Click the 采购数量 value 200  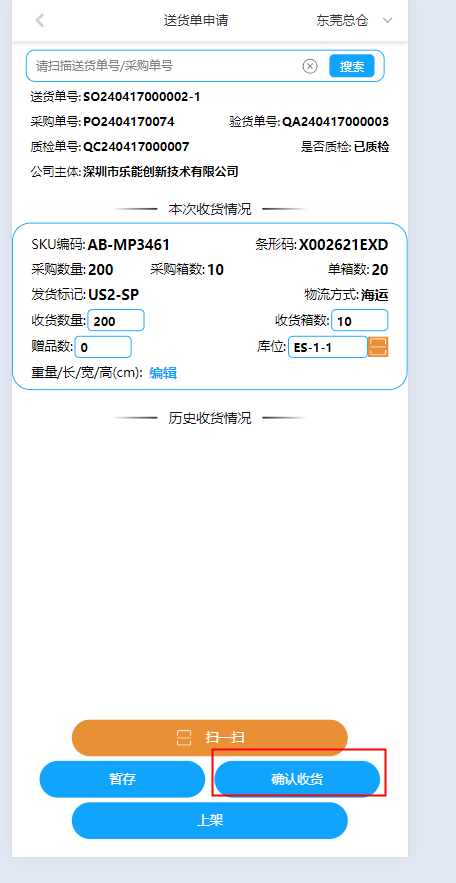tap(101, 270)
